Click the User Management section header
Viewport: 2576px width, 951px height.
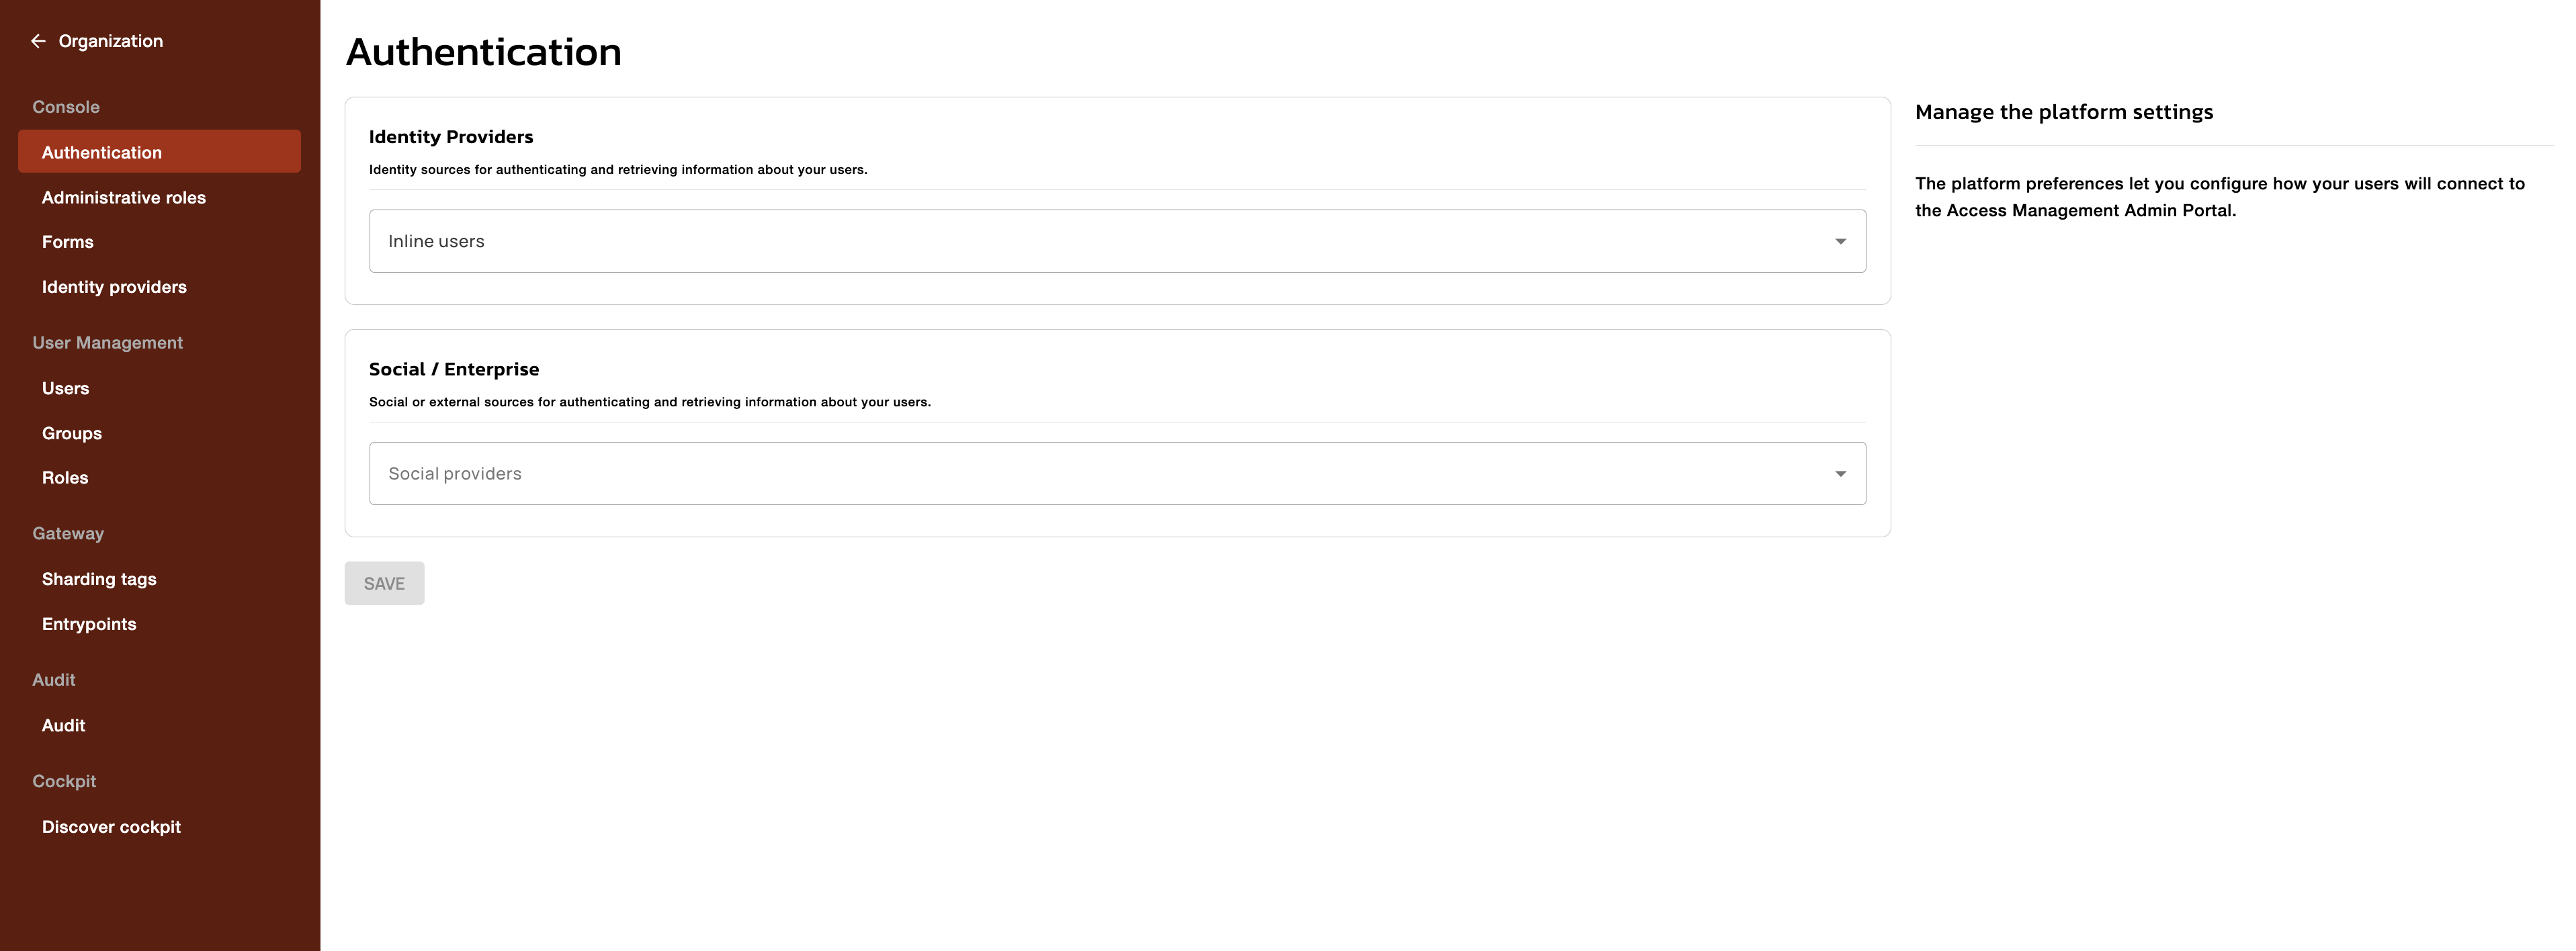pyautogui.click(x=107, y=342)
